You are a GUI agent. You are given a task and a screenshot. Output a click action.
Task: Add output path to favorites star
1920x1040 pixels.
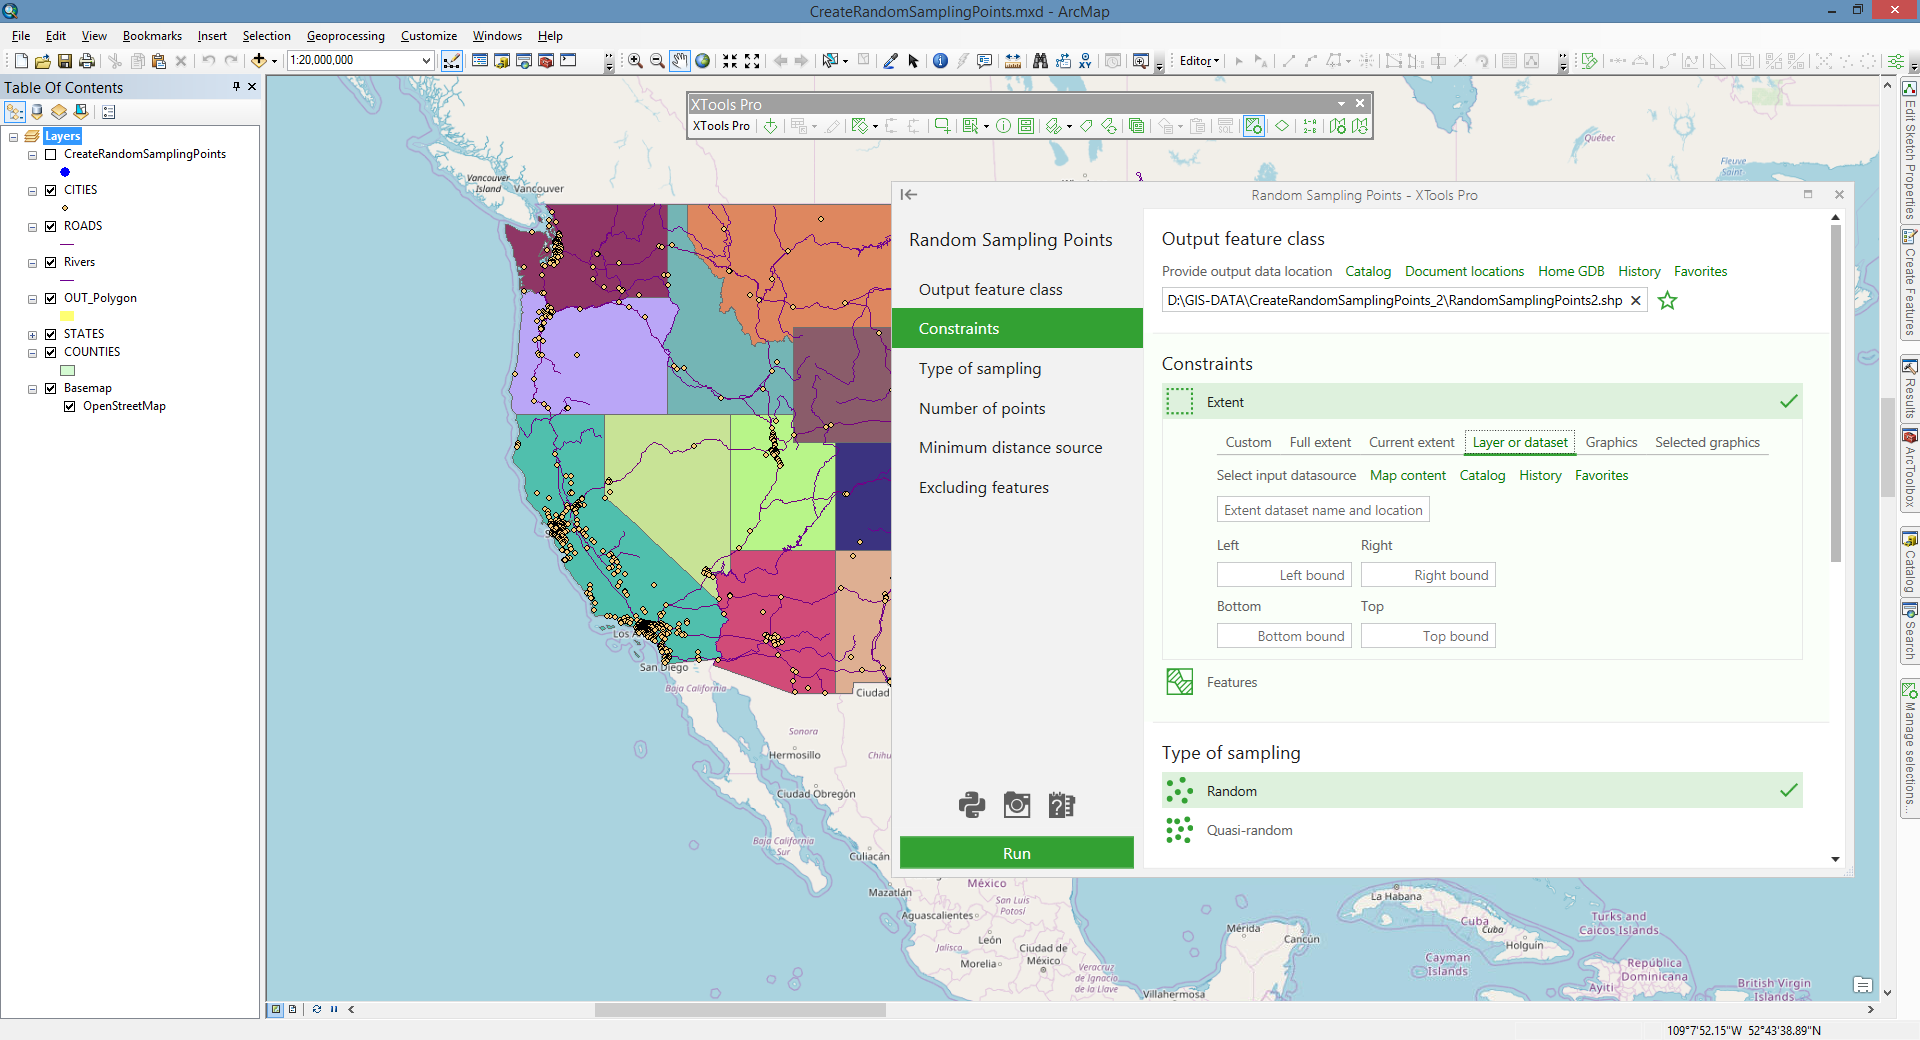pos(1667,300)
